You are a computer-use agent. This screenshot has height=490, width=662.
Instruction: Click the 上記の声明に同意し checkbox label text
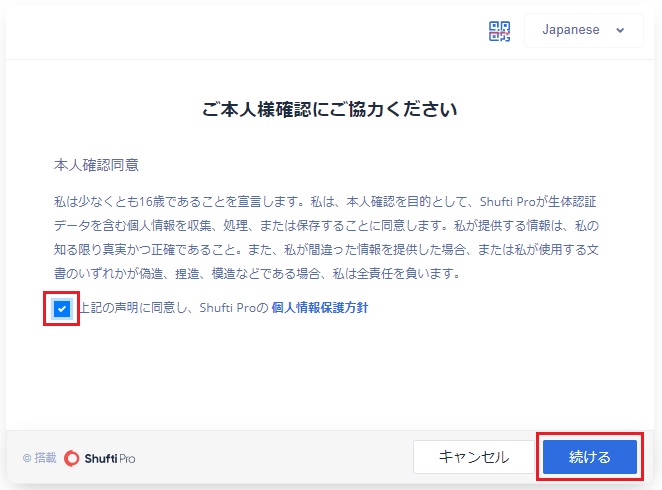point(132,308)
